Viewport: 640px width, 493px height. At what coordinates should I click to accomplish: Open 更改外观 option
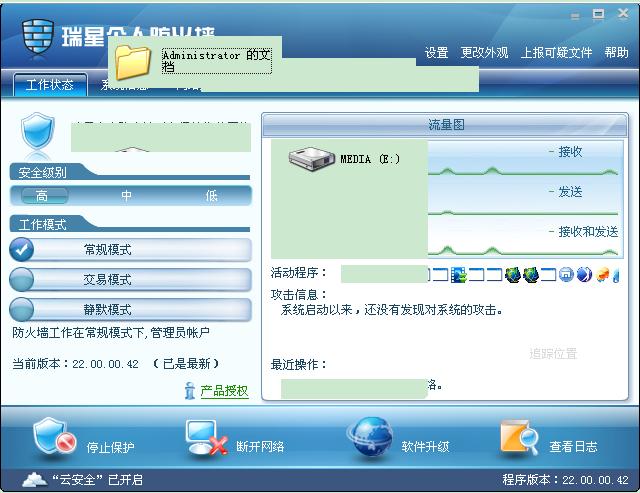pyautogui.click(x=484, y=53)
